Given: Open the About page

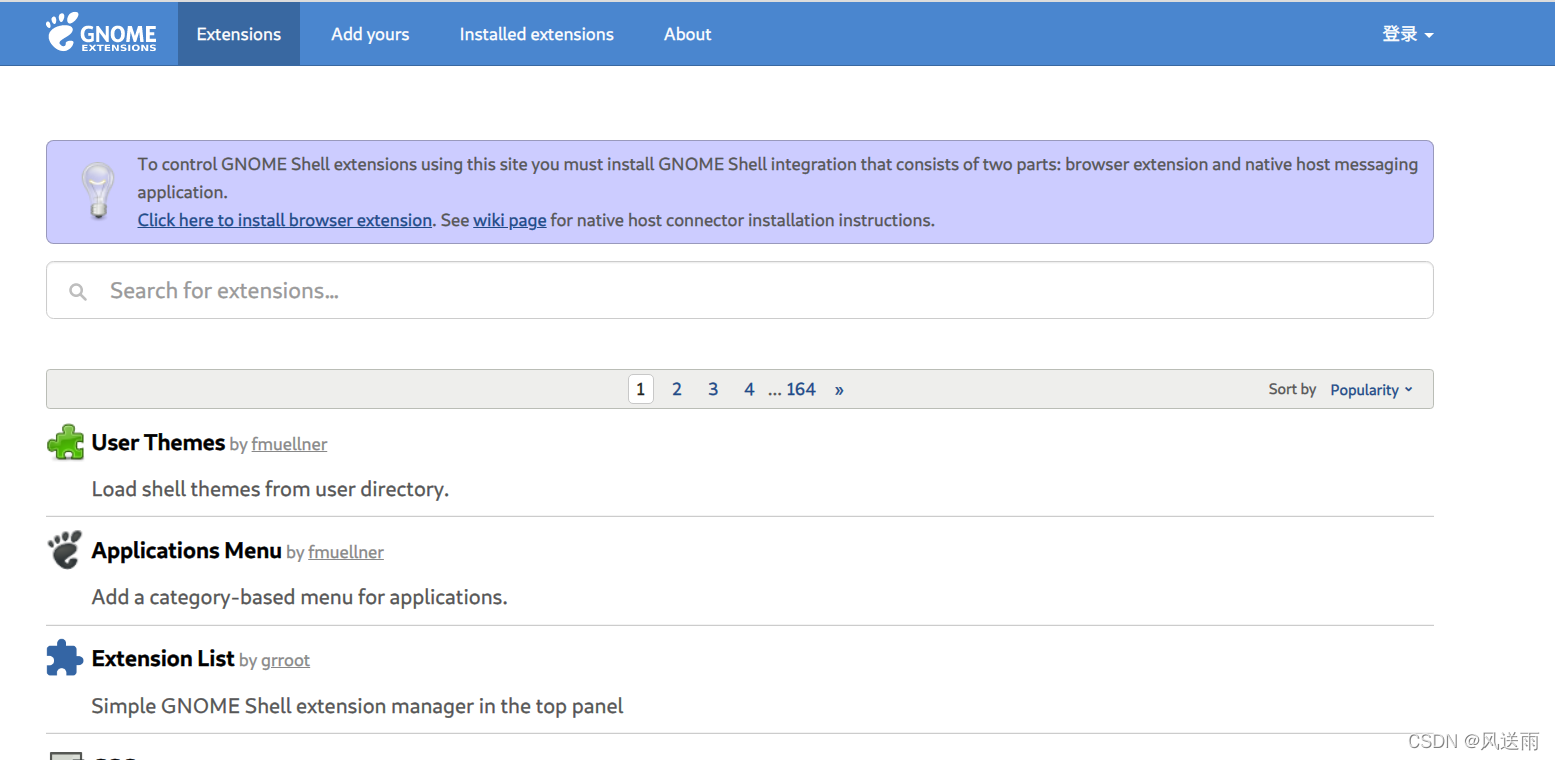Looking at the screenshot, I should (688, 34).
